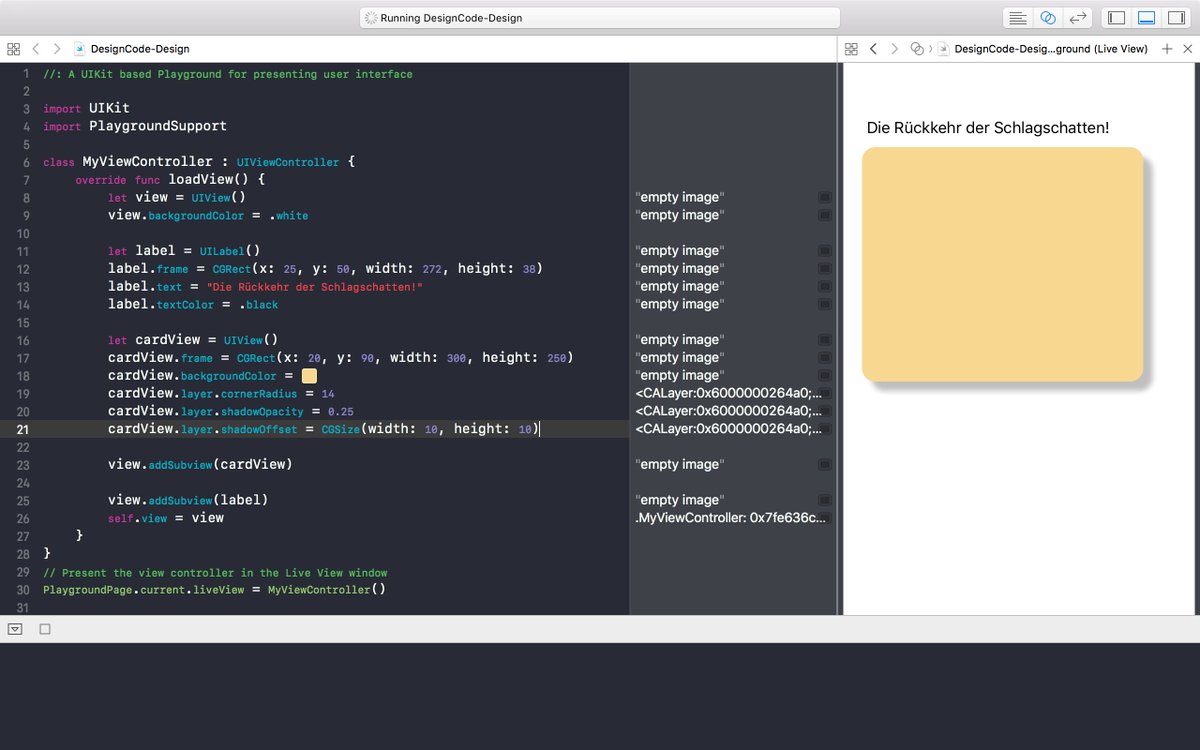The width and height of the screenshot is (1200, 750).
Task: Quick Look result for let label line
Action: pos(824,251)
